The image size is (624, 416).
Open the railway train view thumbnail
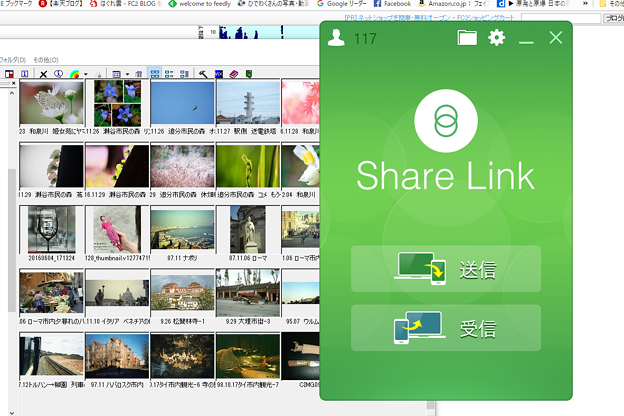[51, 355]
